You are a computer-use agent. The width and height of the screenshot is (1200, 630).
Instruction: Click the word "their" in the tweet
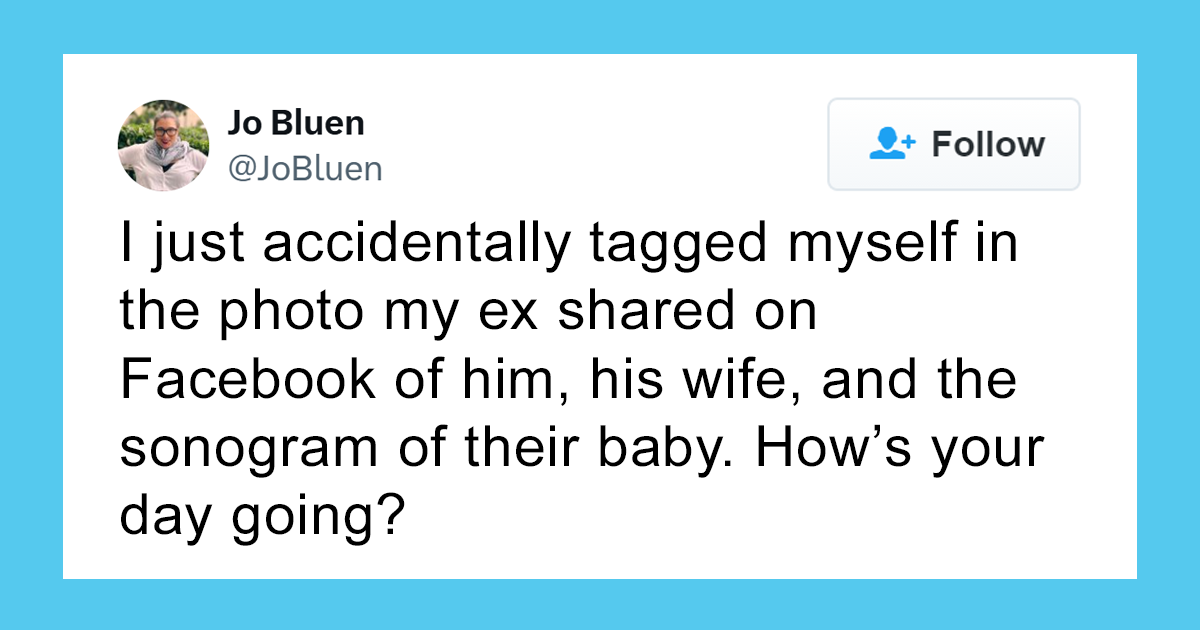tap(524, 448)
